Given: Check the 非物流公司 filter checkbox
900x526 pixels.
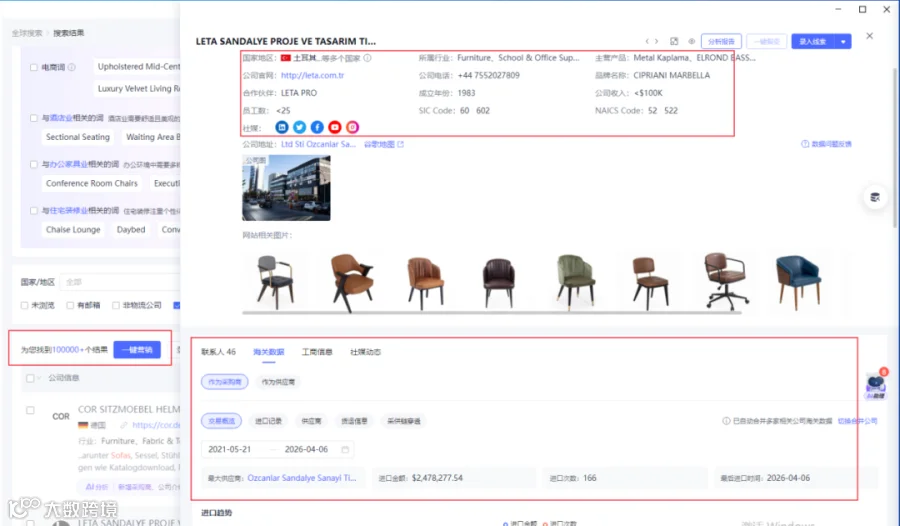Looking at the screenshot, I should click(116, 305).
